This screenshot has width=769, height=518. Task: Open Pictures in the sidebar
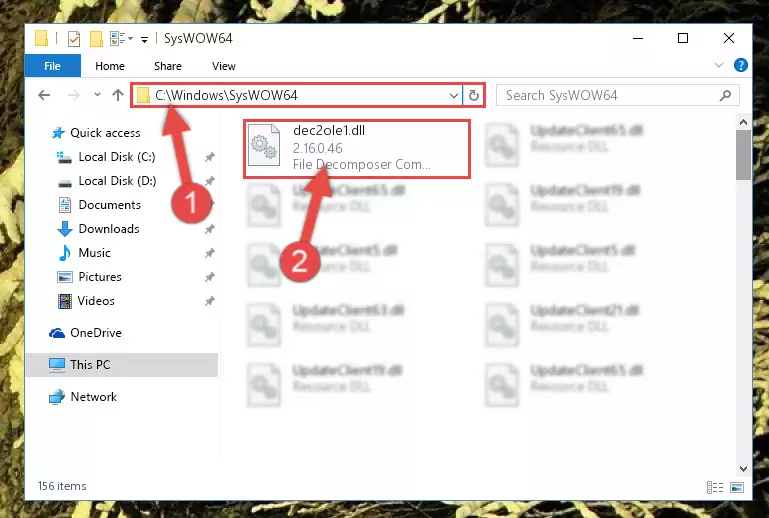[x=100, y=277]
